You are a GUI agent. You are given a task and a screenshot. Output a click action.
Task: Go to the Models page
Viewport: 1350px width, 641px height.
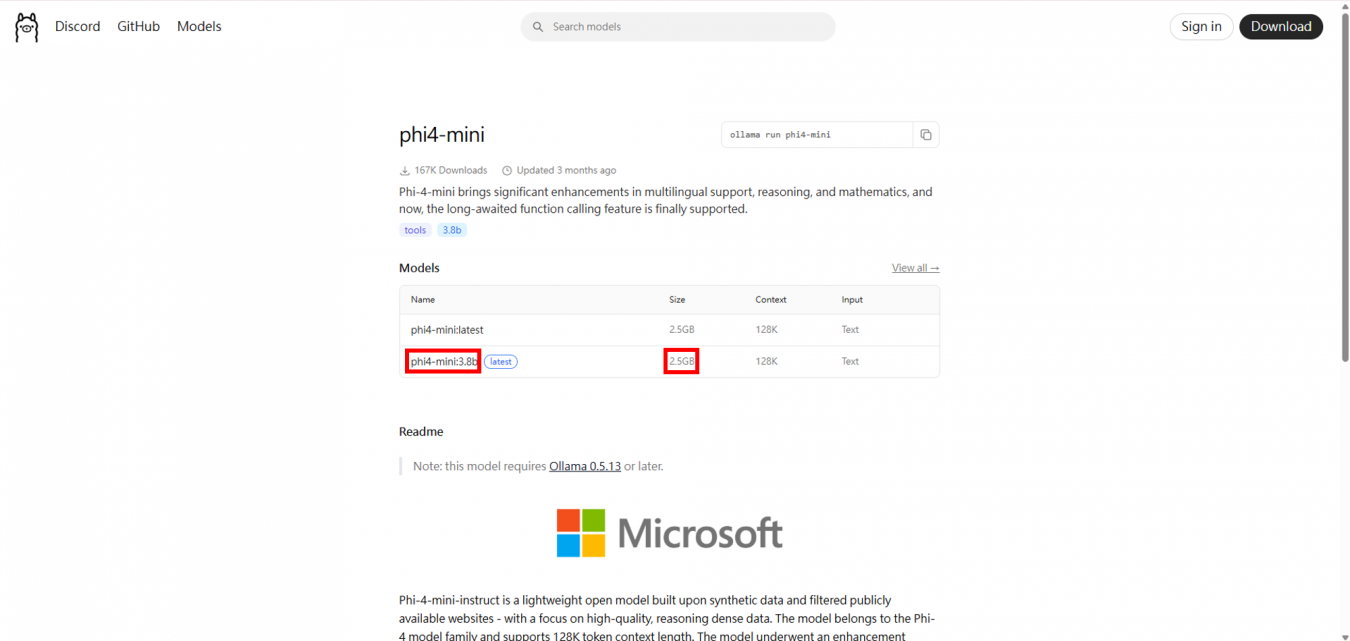(x=199, y=27)
